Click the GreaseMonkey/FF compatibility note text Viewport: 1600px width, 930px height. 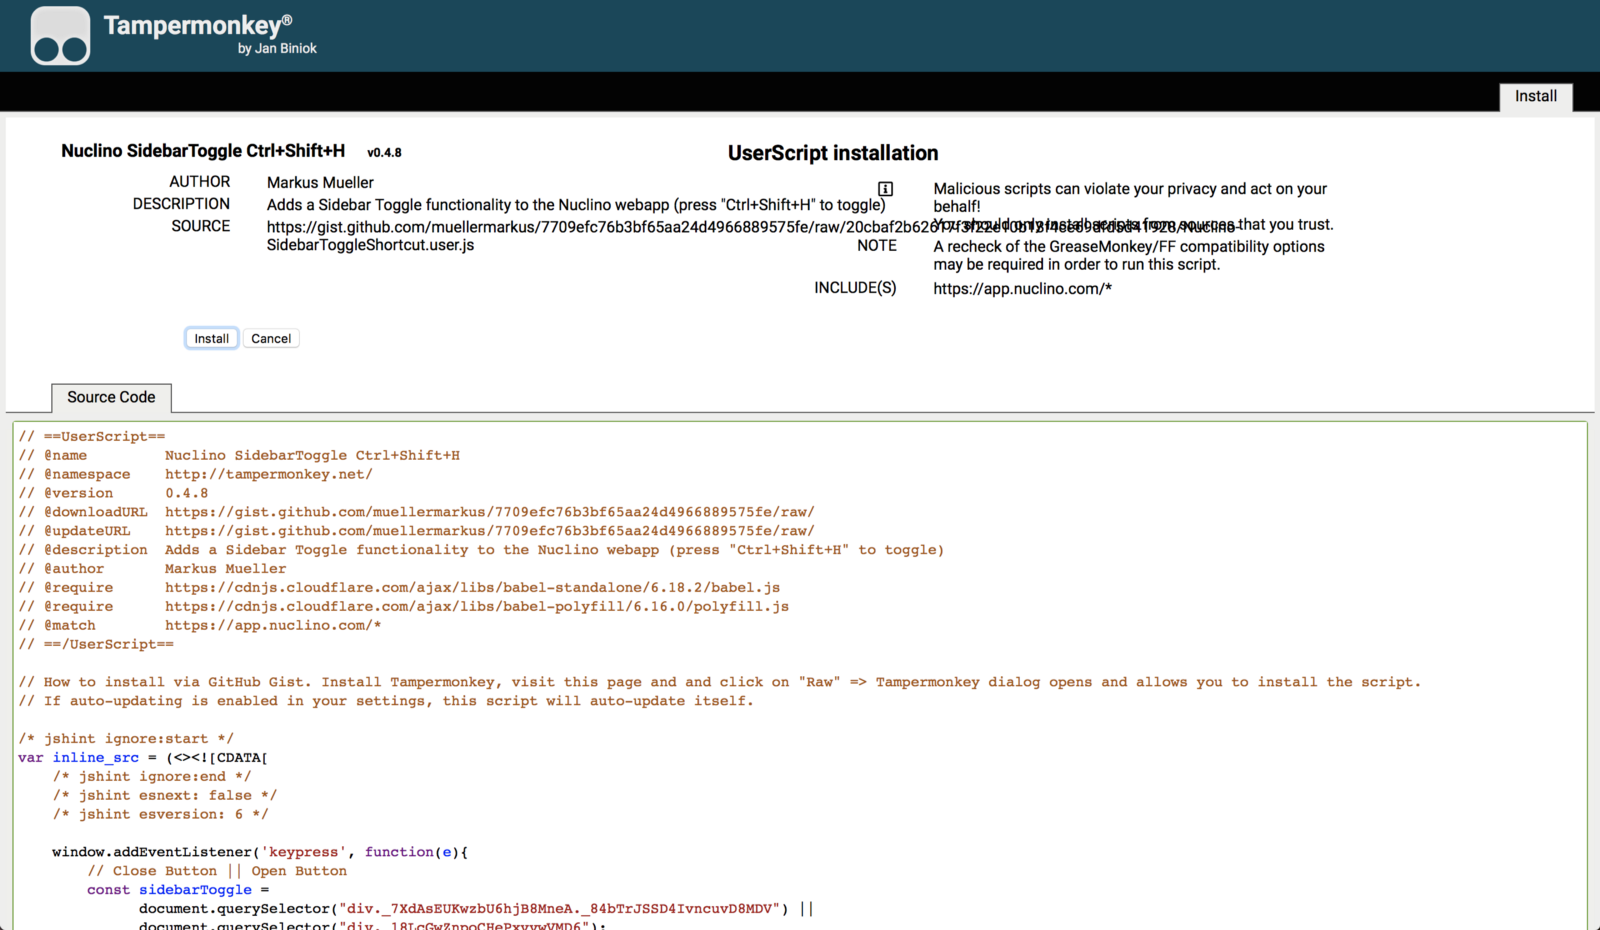[1129, 256]
